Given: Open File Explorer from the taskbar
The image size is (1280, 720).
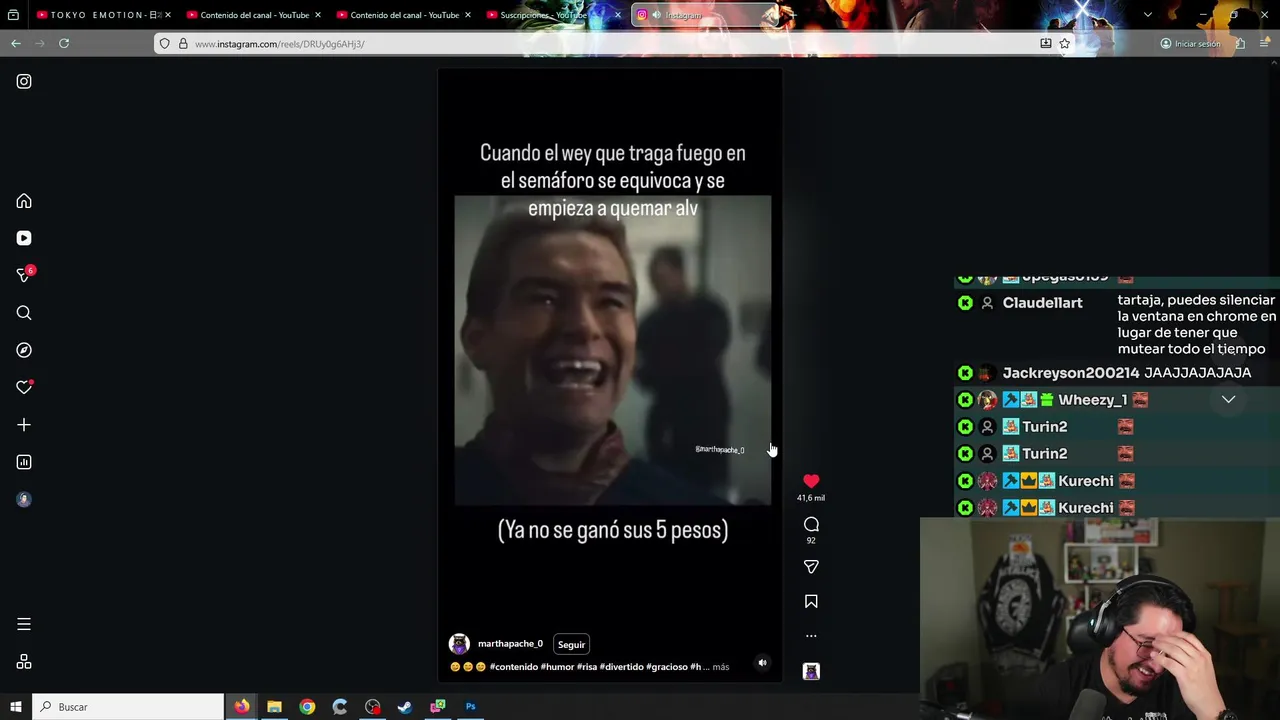Looking at the screenshot, I should pyautogui.click(x=274, y=707).
